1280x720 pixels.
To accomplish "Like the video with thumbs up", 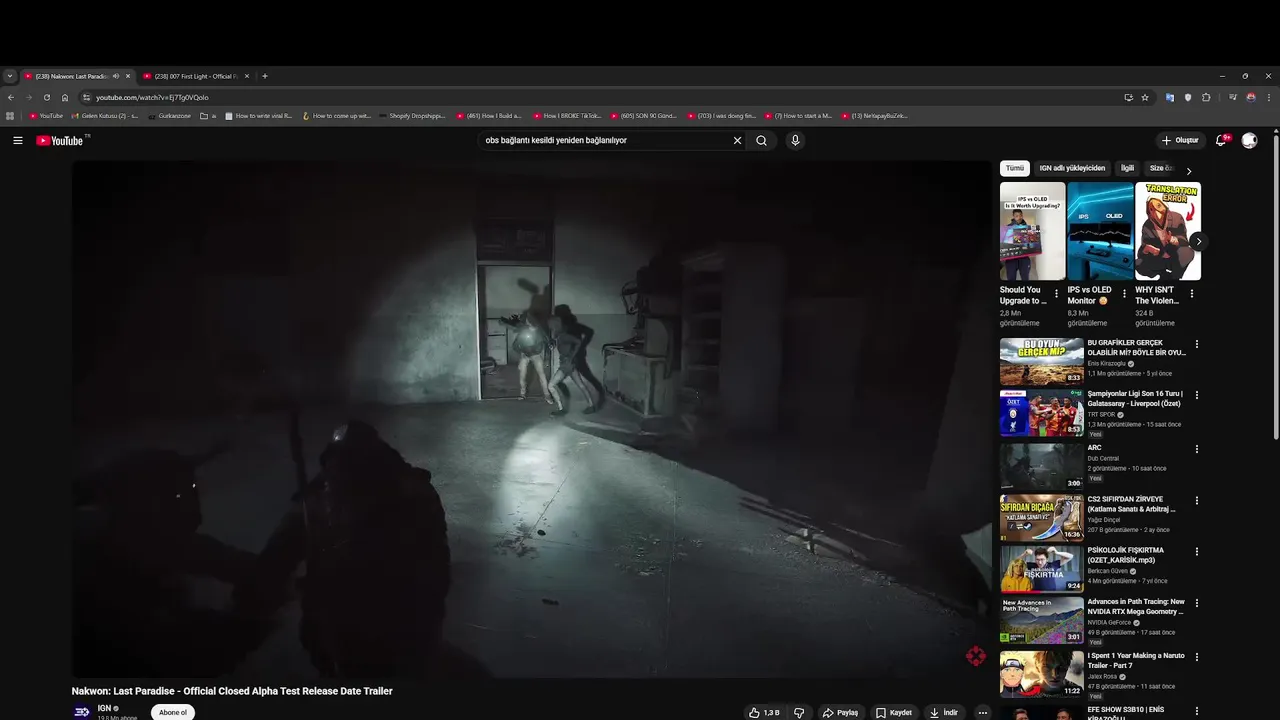I will [x=765, y=713].
